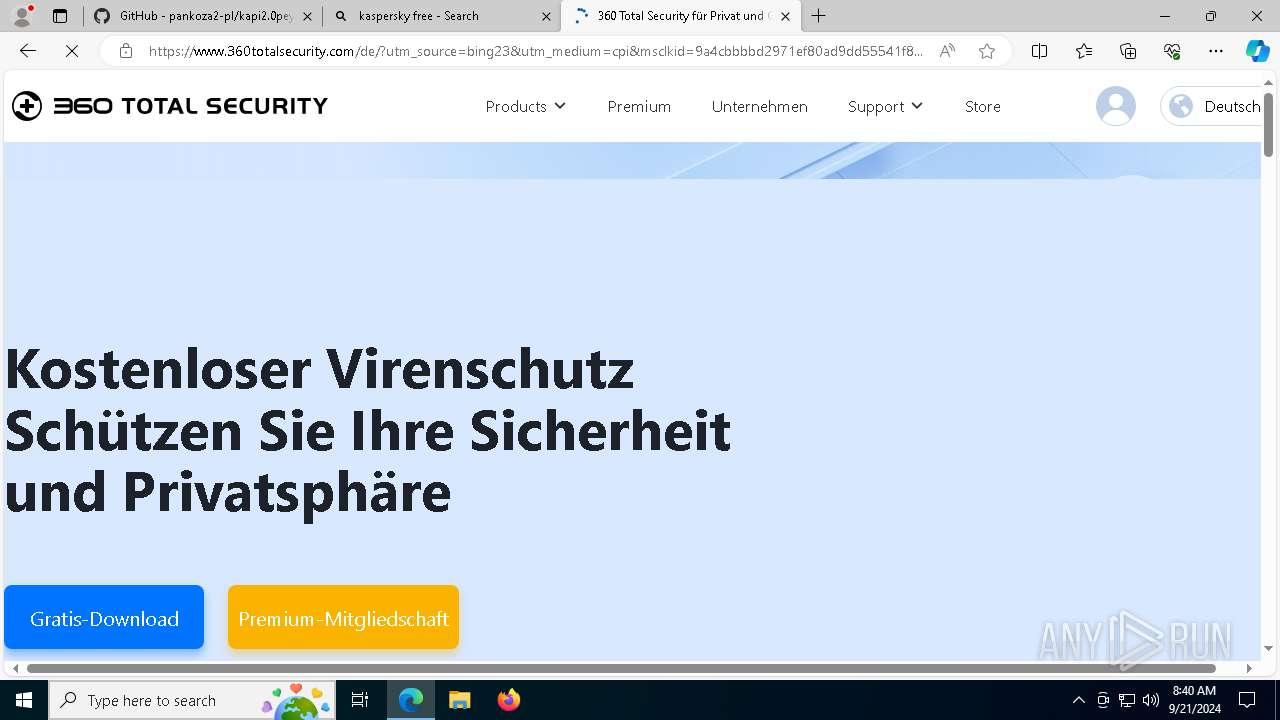Open the Favorites list icon
The image size is (1280, 720).
pyautogui.click(x=1084, y=51)
